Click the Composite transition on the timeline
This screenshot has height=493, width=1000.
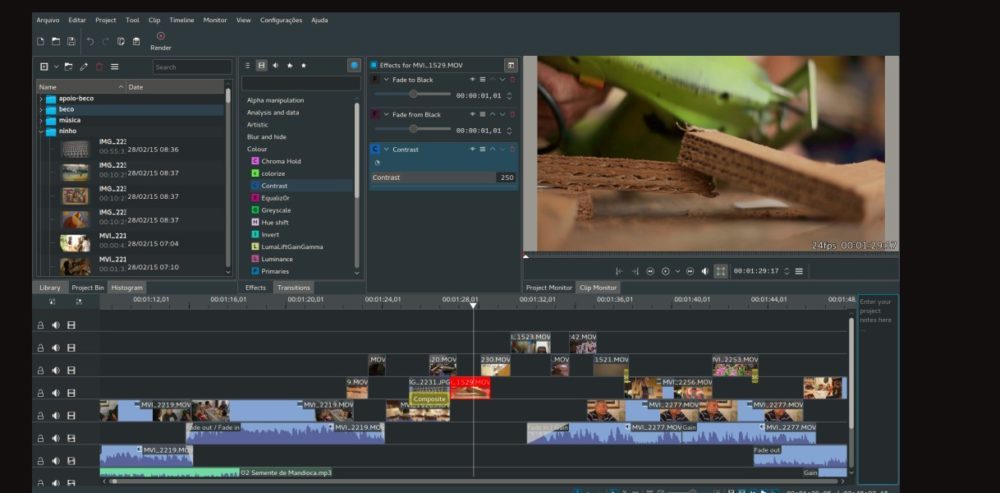pyautogui.click(x=429, y=399)
